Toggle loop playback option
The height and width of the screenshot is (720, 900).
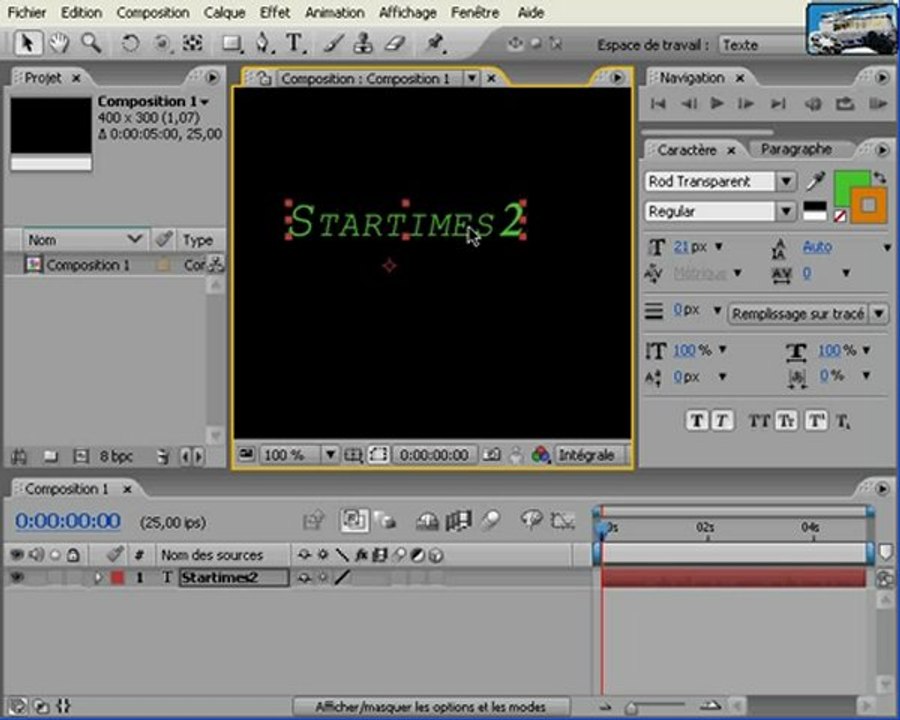point(844,104)
